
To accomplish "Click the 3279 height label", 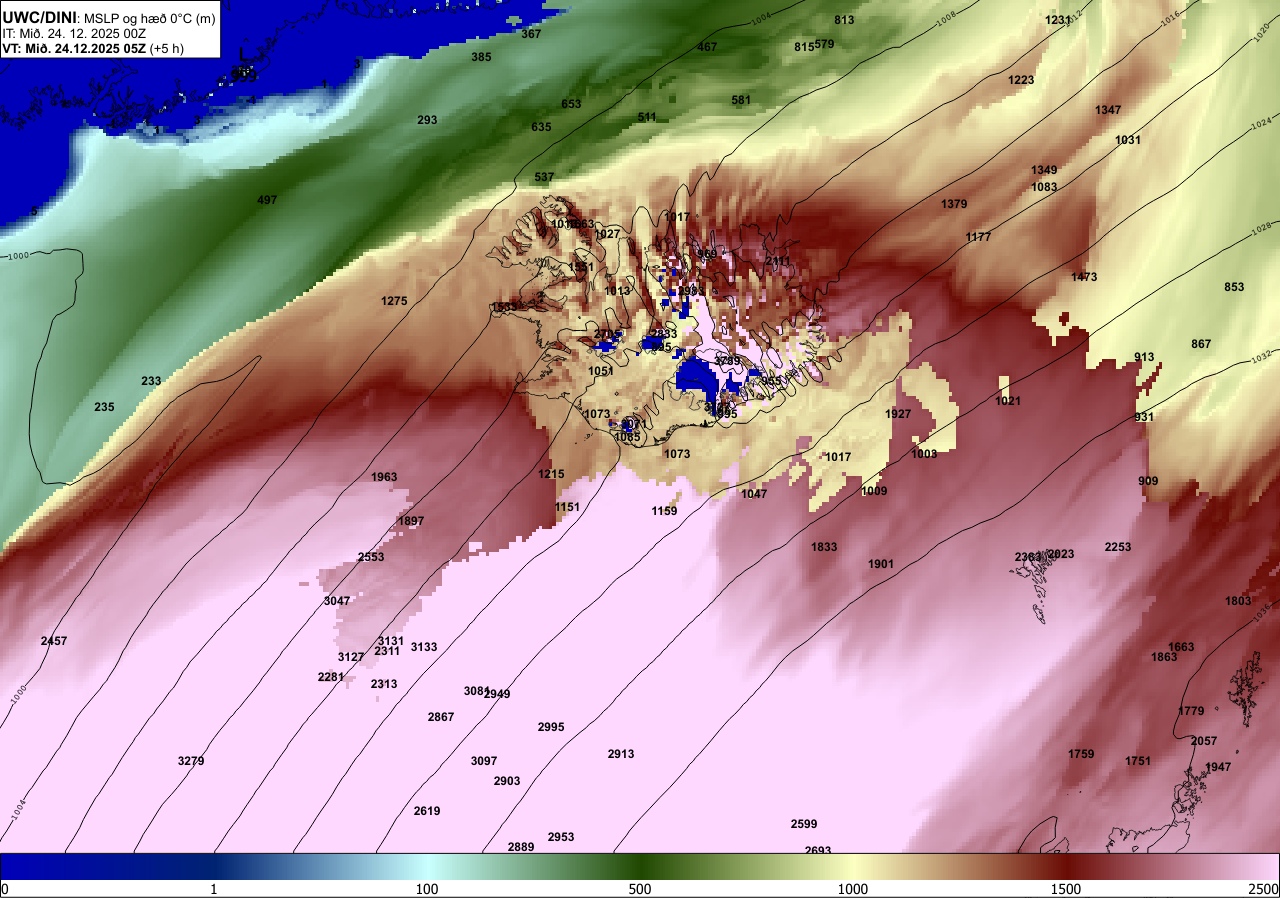I will 191,761.
